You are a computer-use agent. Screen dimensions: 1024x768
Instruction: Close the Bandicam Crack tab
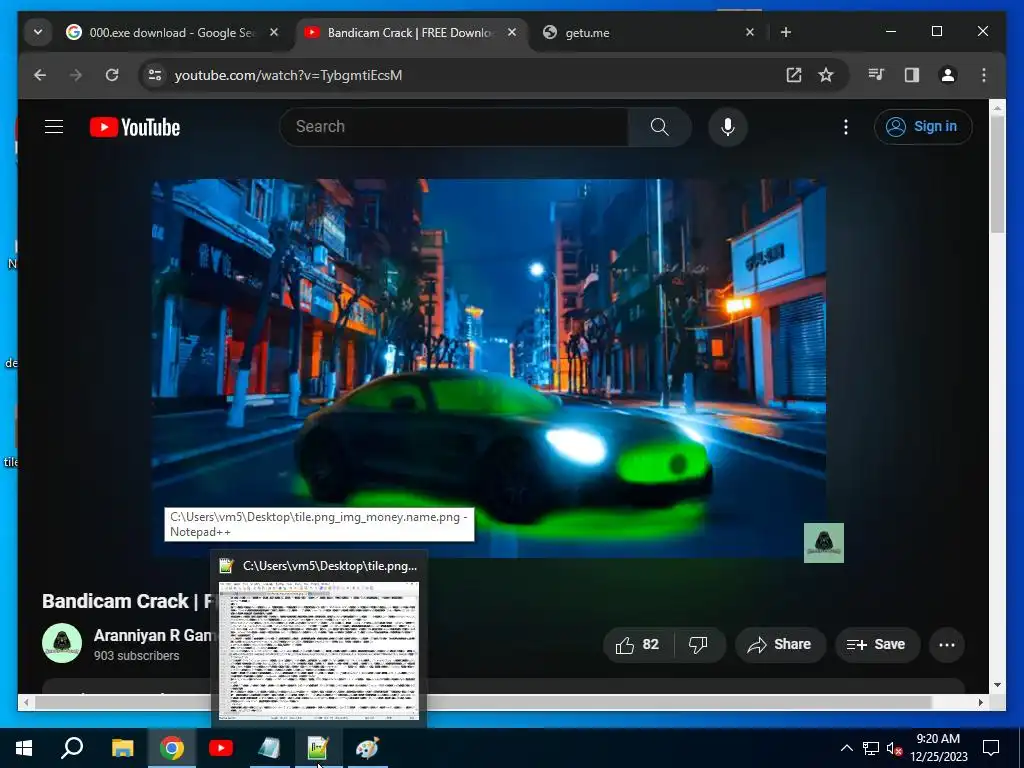coord(512,32)
